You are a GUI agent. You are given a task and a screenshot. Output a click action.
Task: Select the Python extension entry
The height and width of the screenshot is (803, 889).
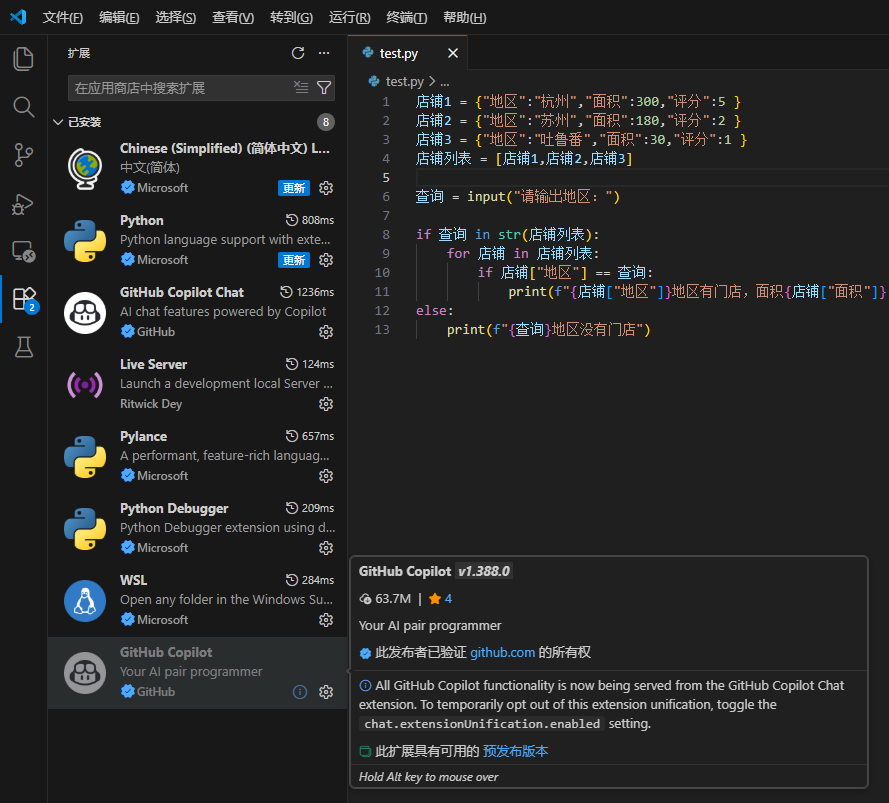[x=197, y=240]
